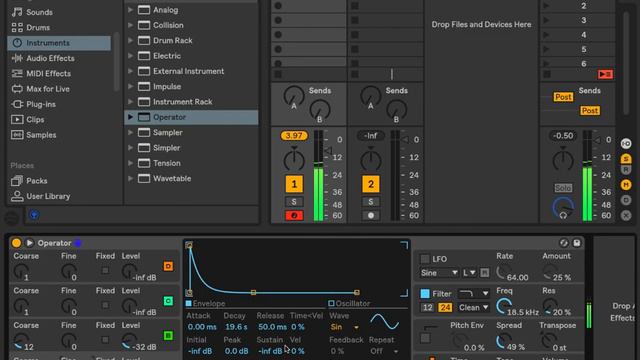Unfold the Operator device title arrow
The image size is (640, 360).
coord(29,243)
